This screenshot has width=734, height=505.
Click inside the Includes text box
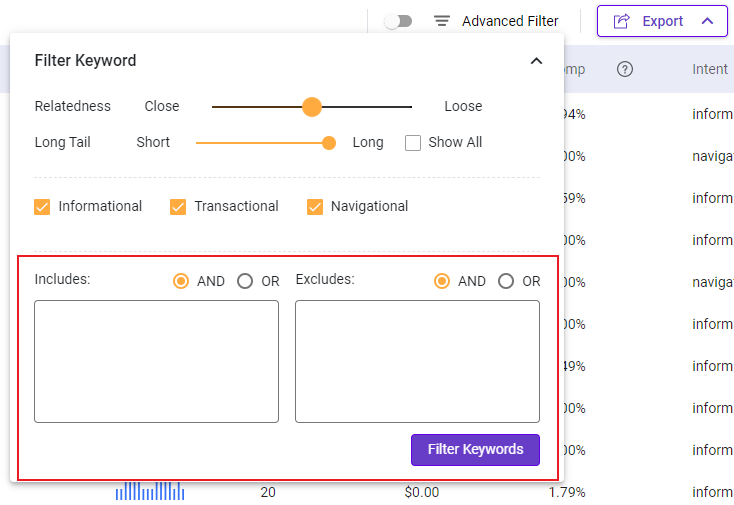(x=156, y=361)
